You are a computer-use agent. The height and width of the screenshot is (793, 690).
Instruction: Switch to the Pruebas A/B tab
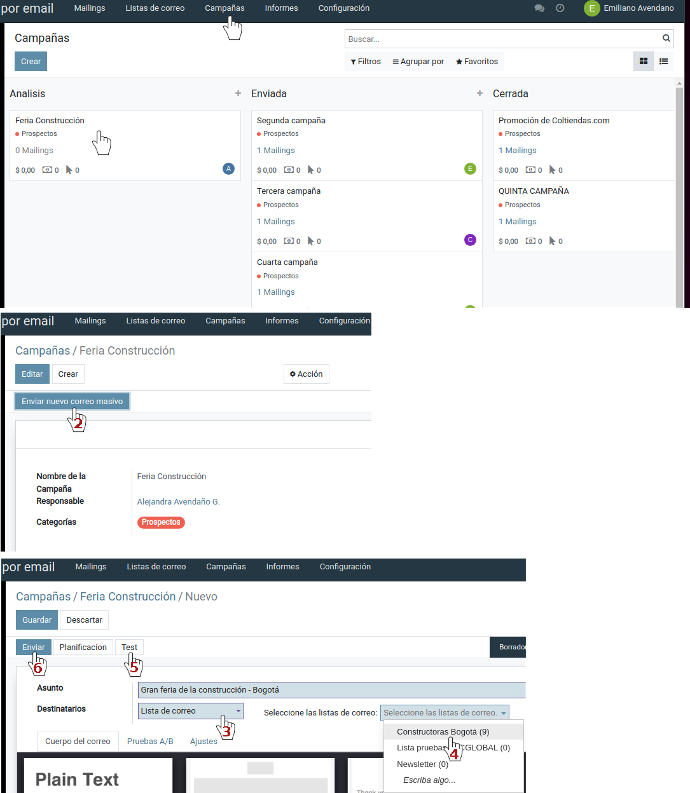(x=150, y=741)
